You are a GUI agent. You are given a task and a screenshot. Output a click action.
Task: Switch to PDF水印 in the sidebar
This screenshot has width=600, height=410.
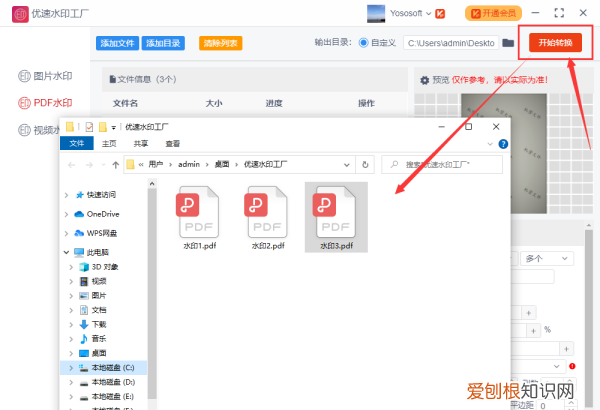click(45, 103)
